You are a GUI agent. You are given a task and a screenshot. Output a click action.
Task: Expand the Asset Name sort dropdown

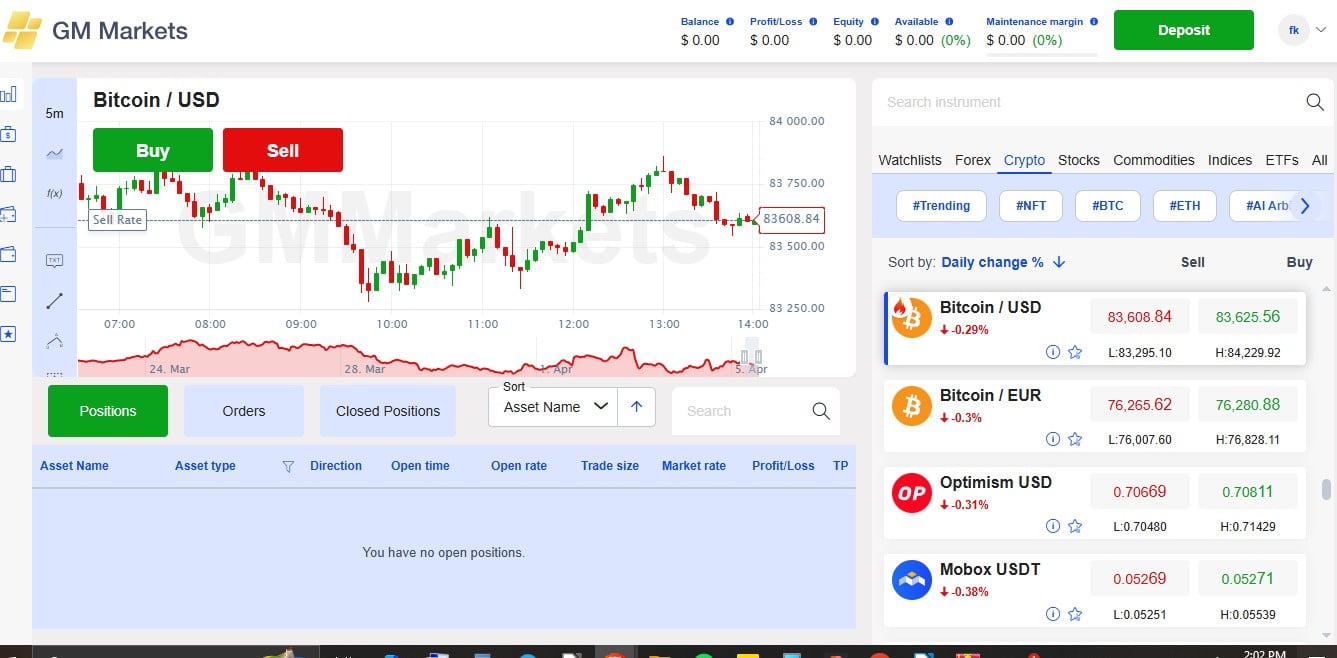click(x=553, y=407)
